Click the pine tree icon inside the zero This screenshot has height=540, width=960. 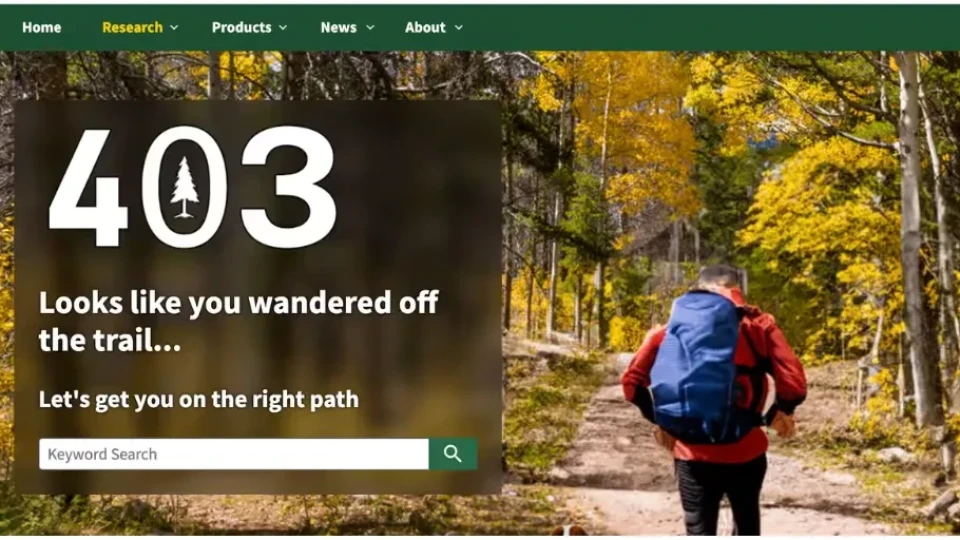pos(184,187)
